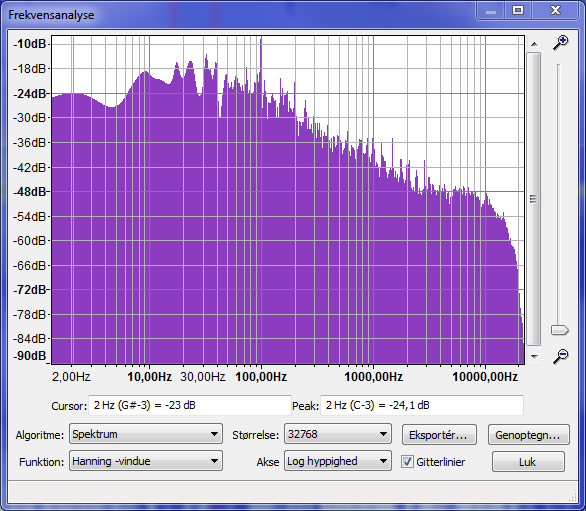Click the Frekvensanalyse window title

click(51, 15)
